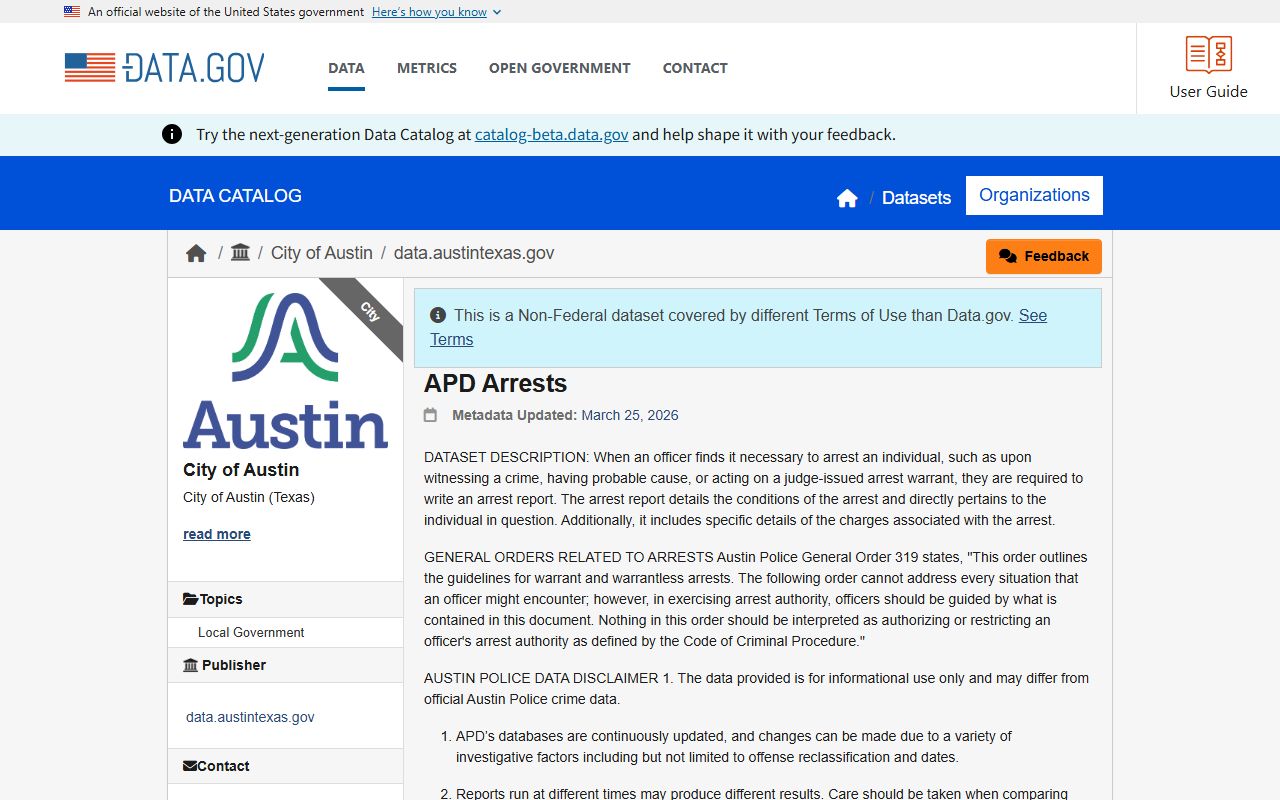Image resolution: width=1280 pixels, height=800 pixels.
Task: Open the User Guide book icon
Action: 1208,54
